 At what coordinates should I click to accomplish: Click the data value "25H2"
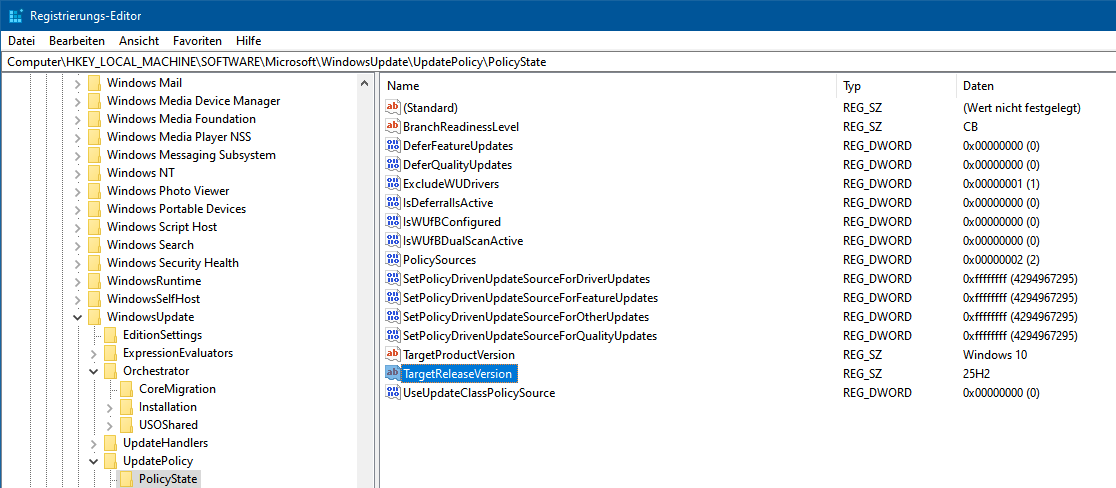975,373
